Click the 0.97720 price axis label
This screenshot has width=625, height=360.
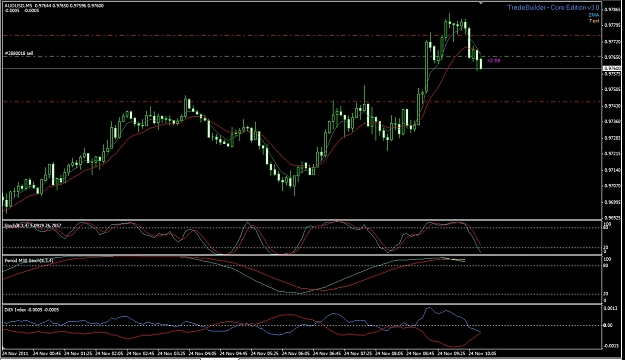click(612, 41)
